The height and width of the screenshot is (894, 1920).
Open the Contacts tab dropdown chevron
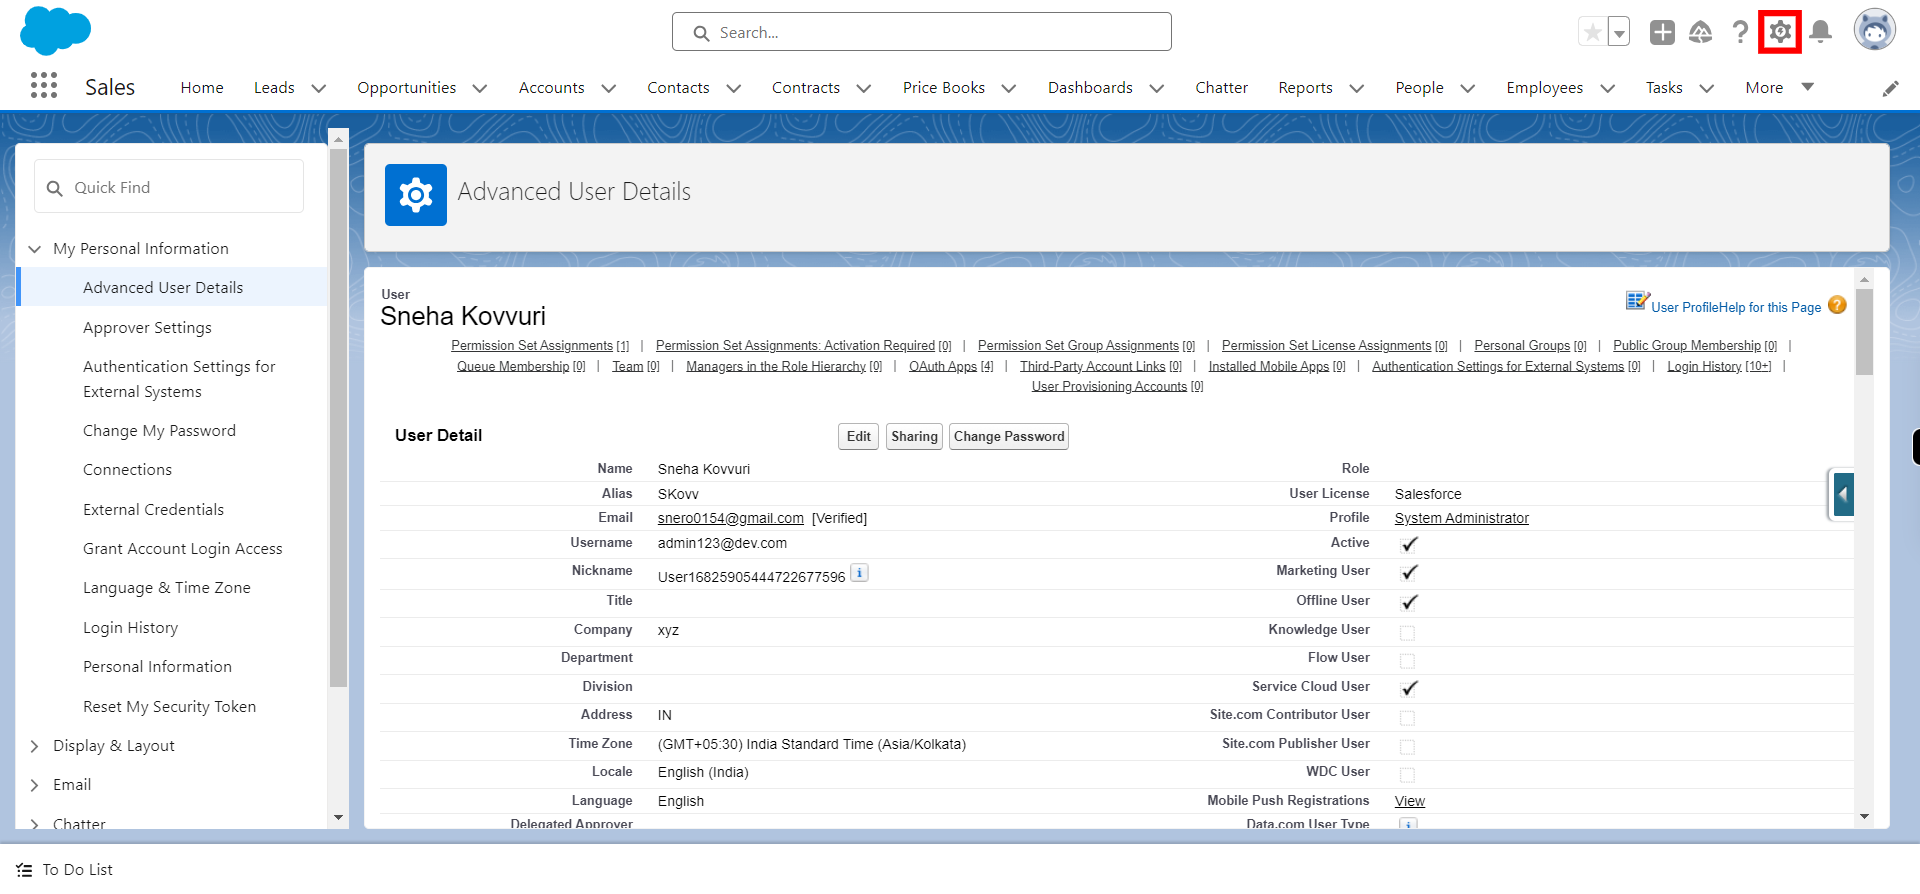pyautogui.click(x=734, y=88)
